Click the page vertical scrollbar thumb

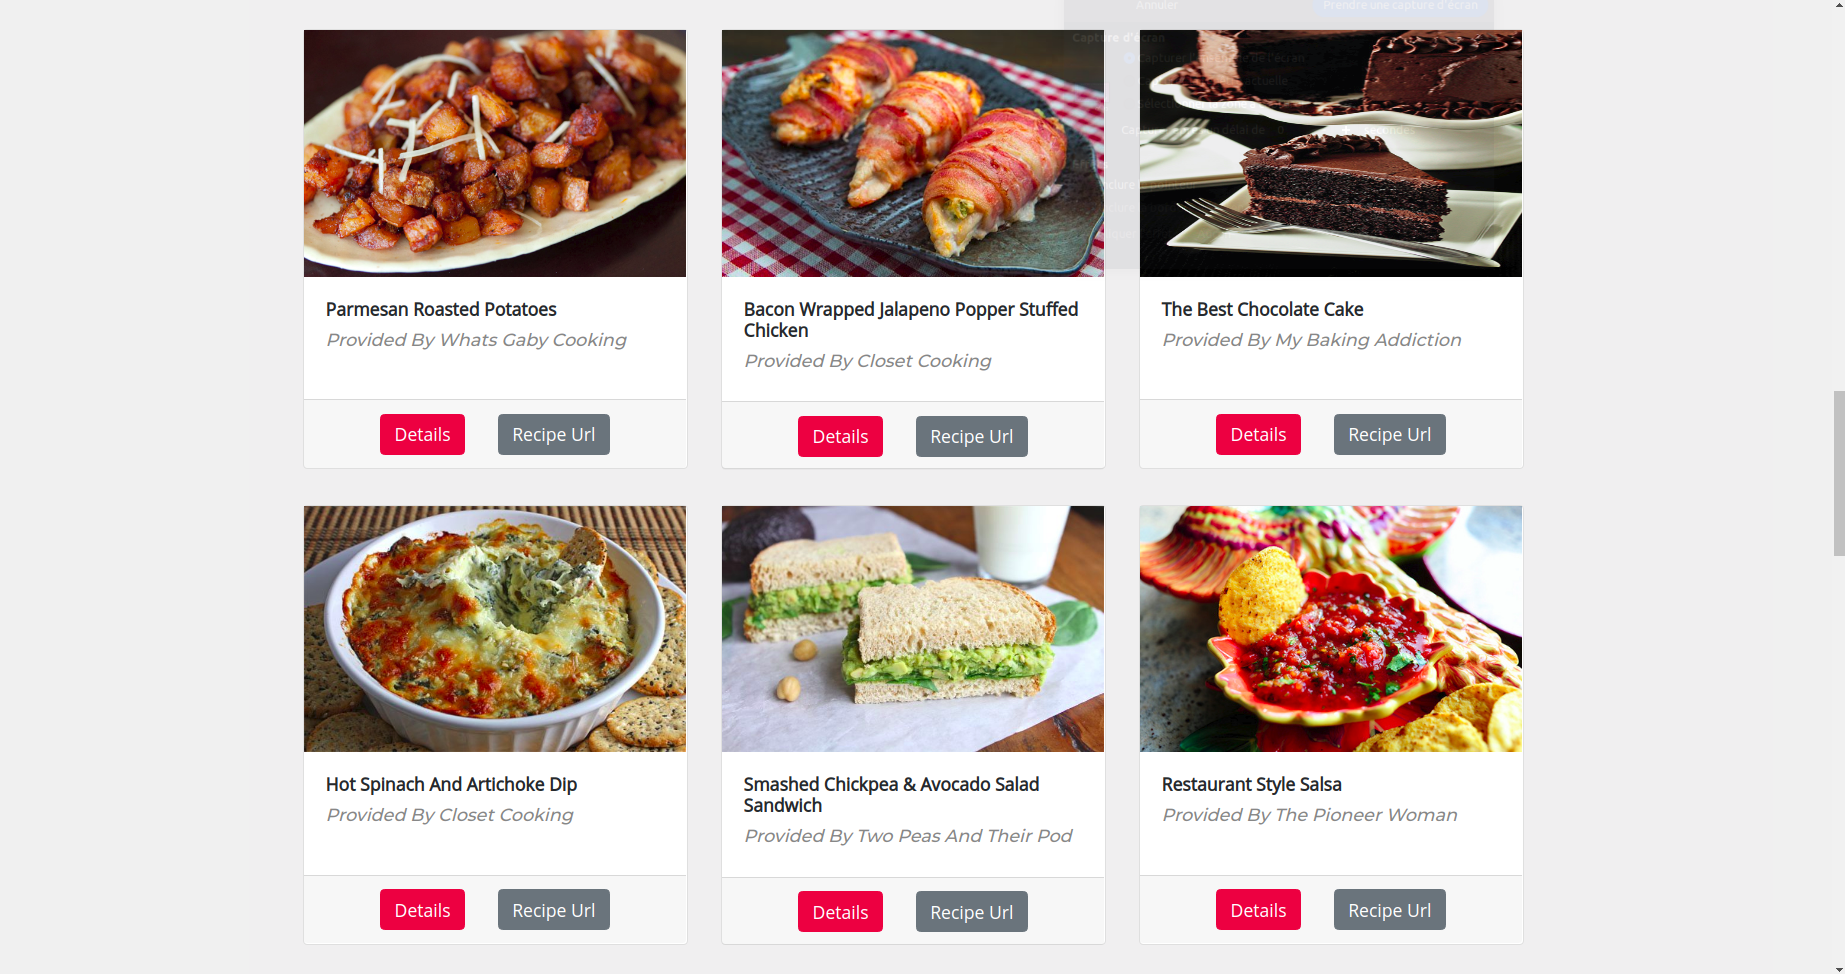tap(1838, 473)
